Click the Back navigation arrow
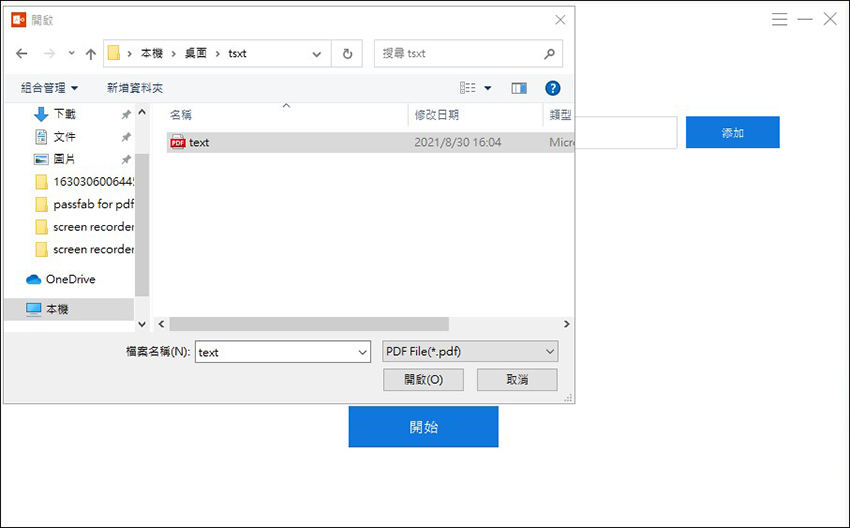850x528 pixels. point(22,54)
